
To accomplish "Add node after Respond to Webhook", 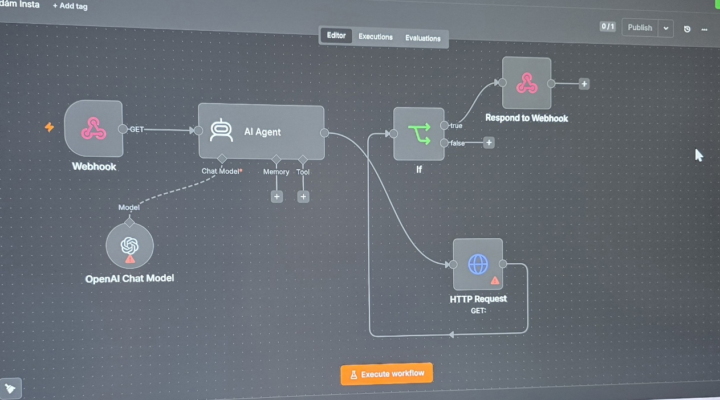I will coord(584,84).
